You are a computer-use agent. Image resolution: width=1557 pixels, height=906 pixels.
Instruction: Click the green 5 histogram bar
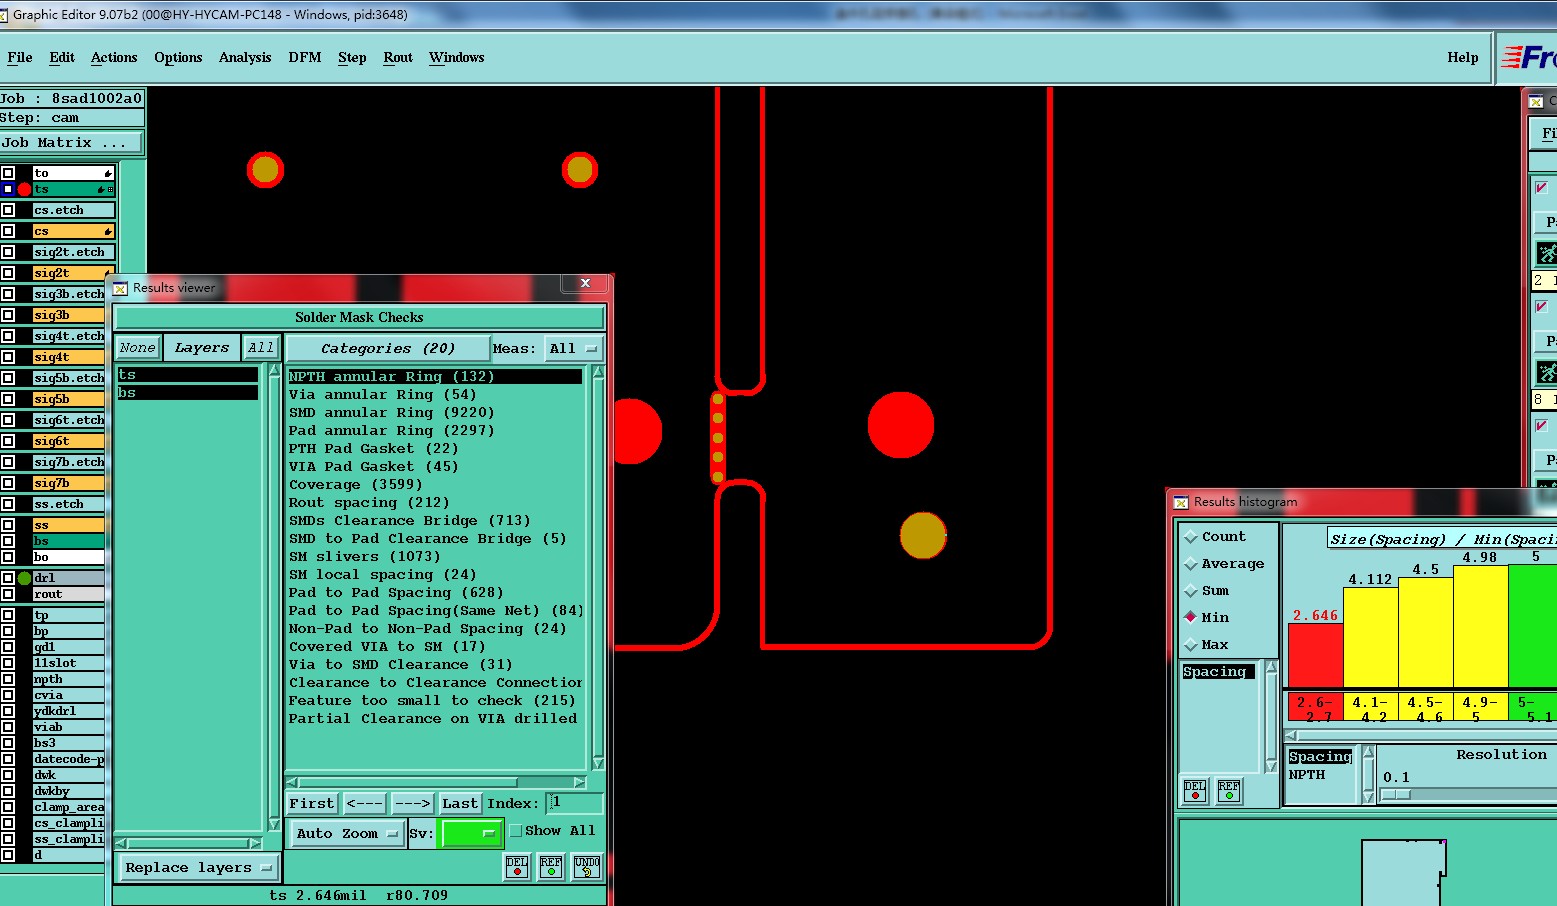pyautogui.click(x=1533, y=625)
